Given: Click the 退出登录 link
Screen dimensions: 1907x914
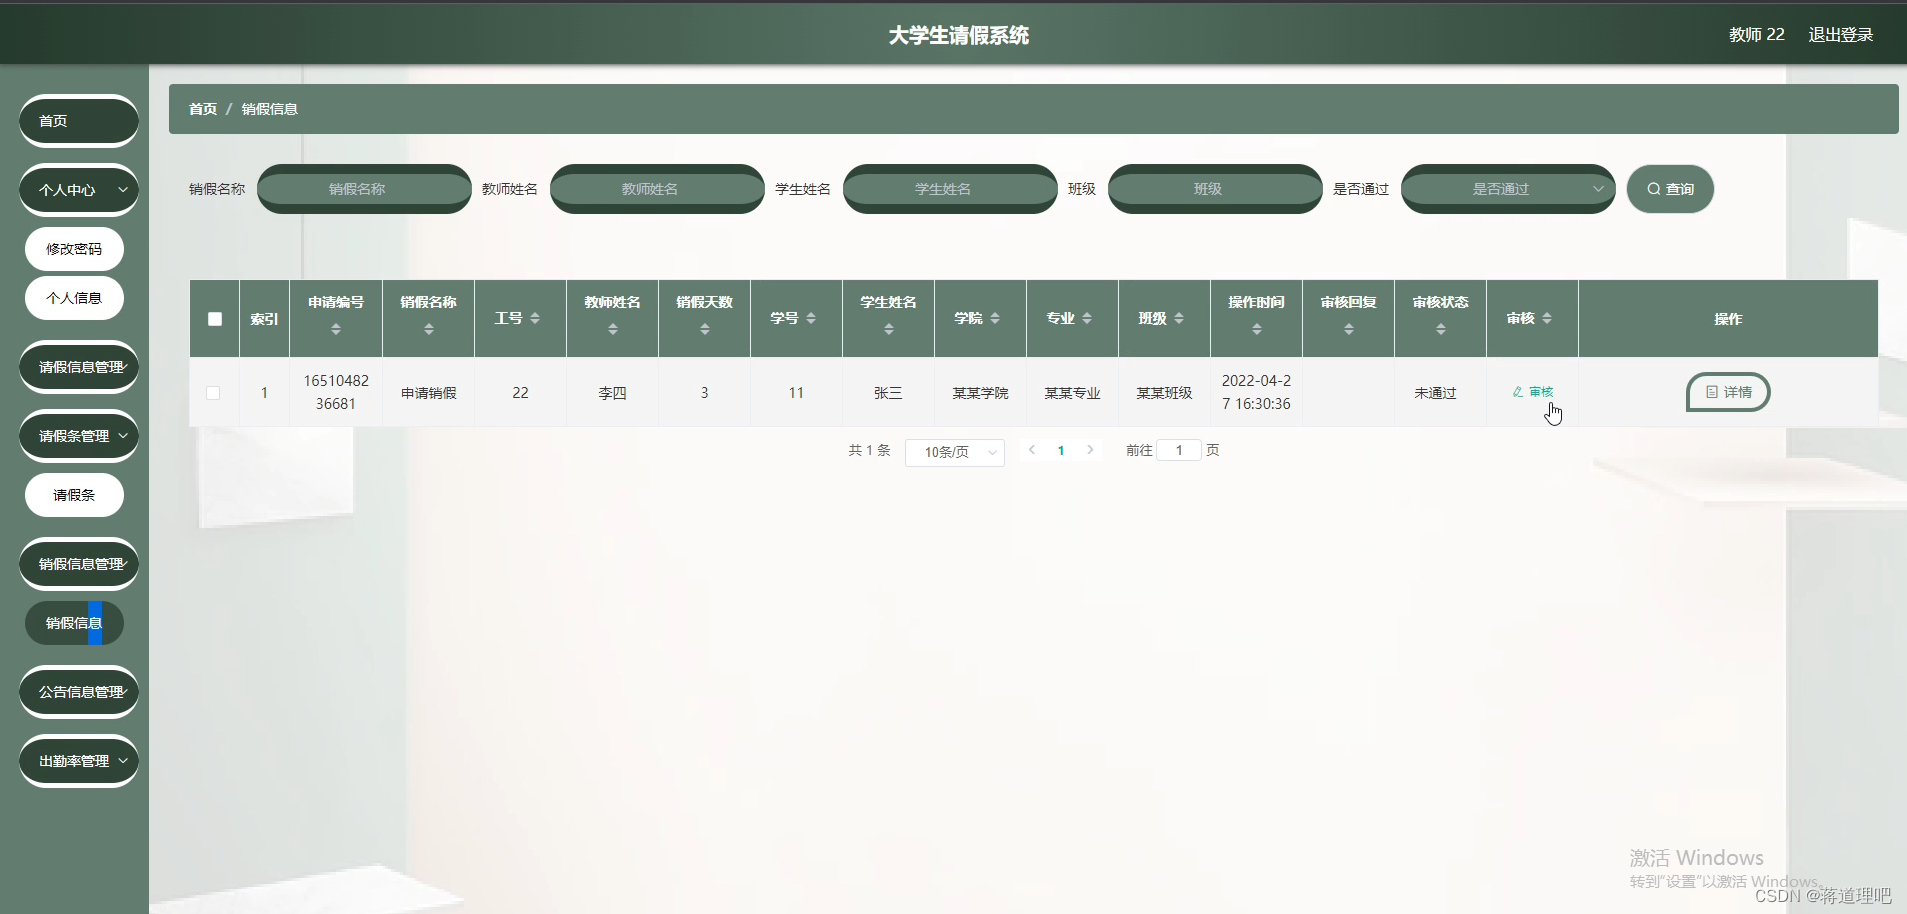Looking at the screenshot, I should [x=1839, y=33].
